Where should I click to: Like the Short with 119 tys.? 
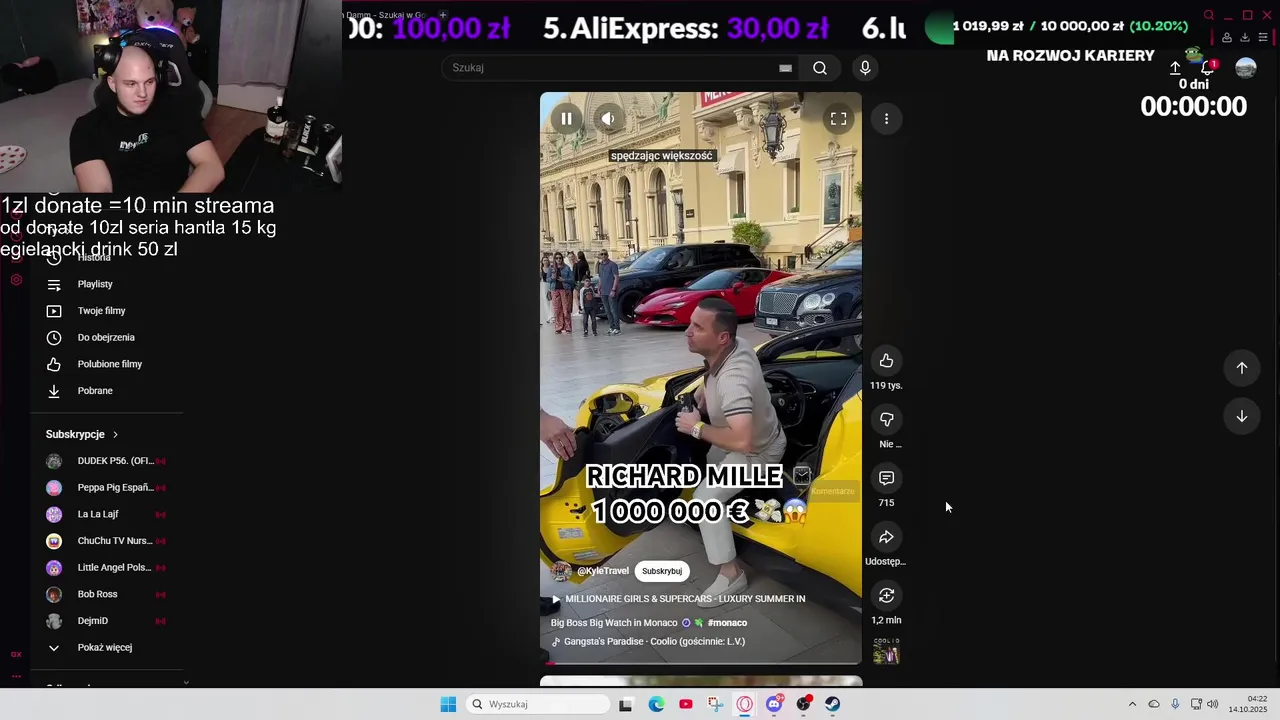[886, 361]
